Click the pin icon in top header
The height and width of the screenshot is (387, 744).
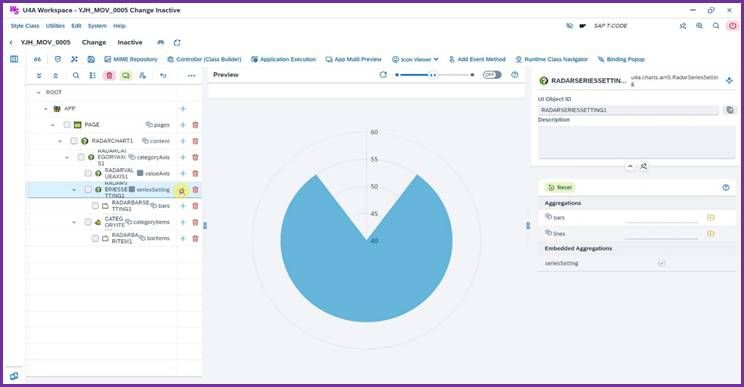click(x=683, y=26)
